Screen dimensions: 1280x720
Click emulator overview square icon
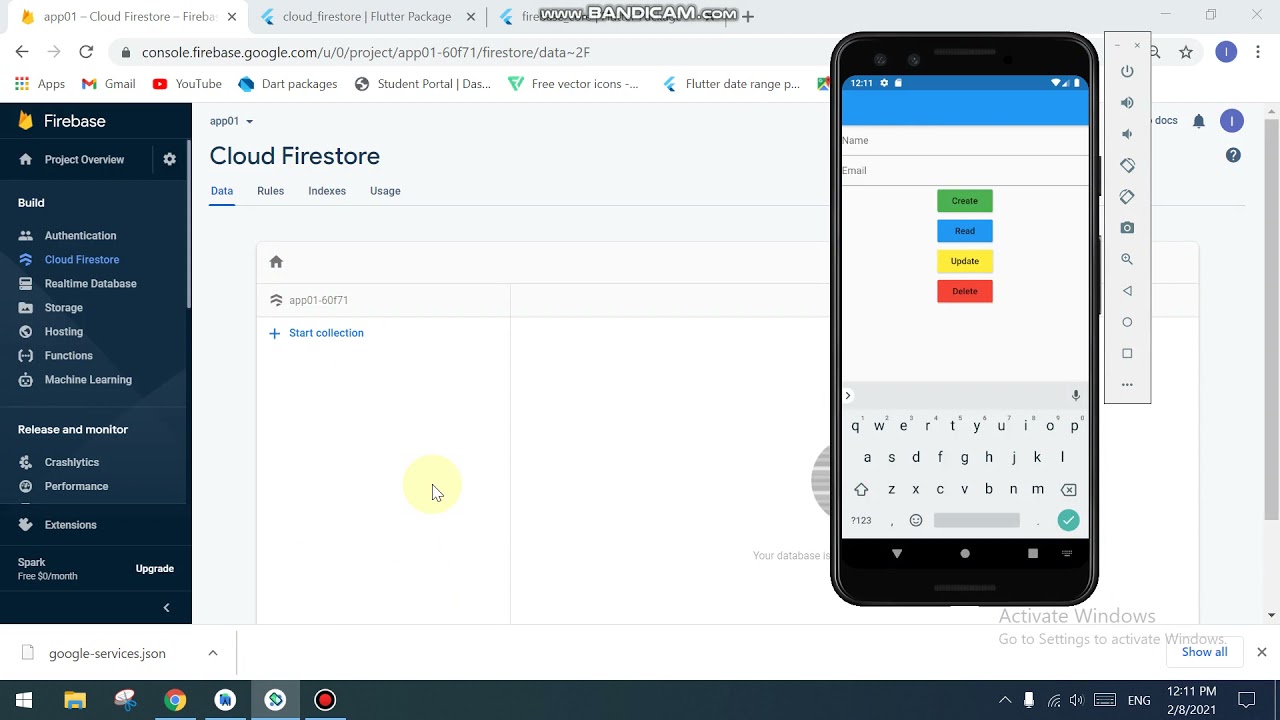pyautogui.click(x=1127, y=353)
